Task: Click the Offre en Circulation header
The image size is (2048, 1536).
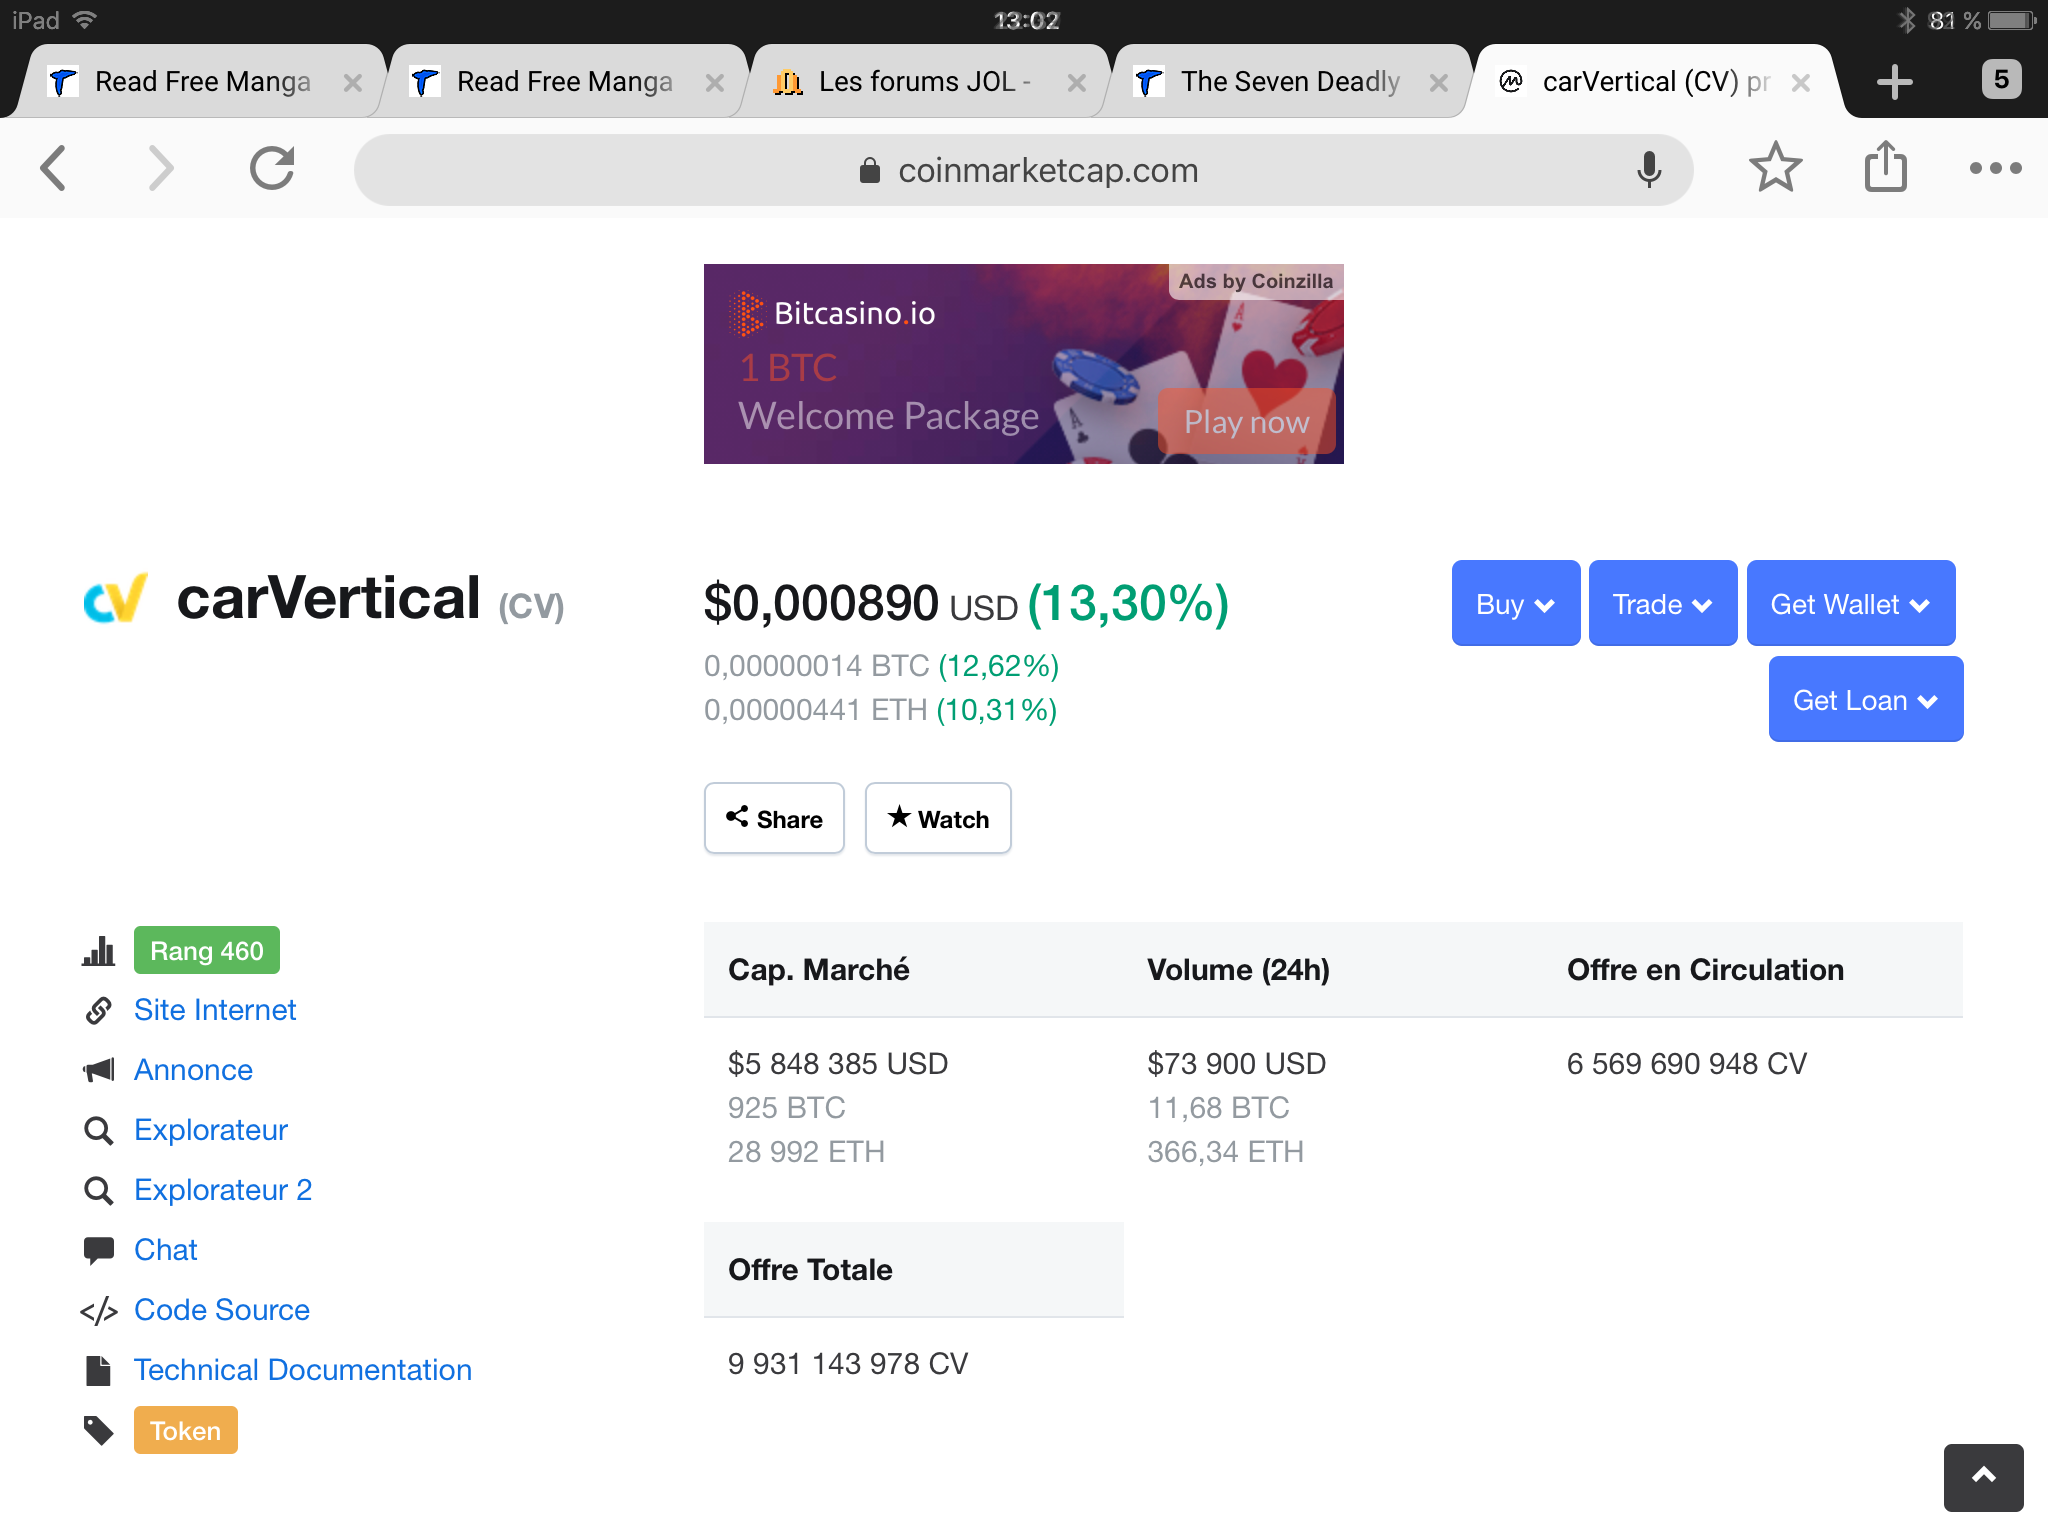Action: coord(1705,970)
